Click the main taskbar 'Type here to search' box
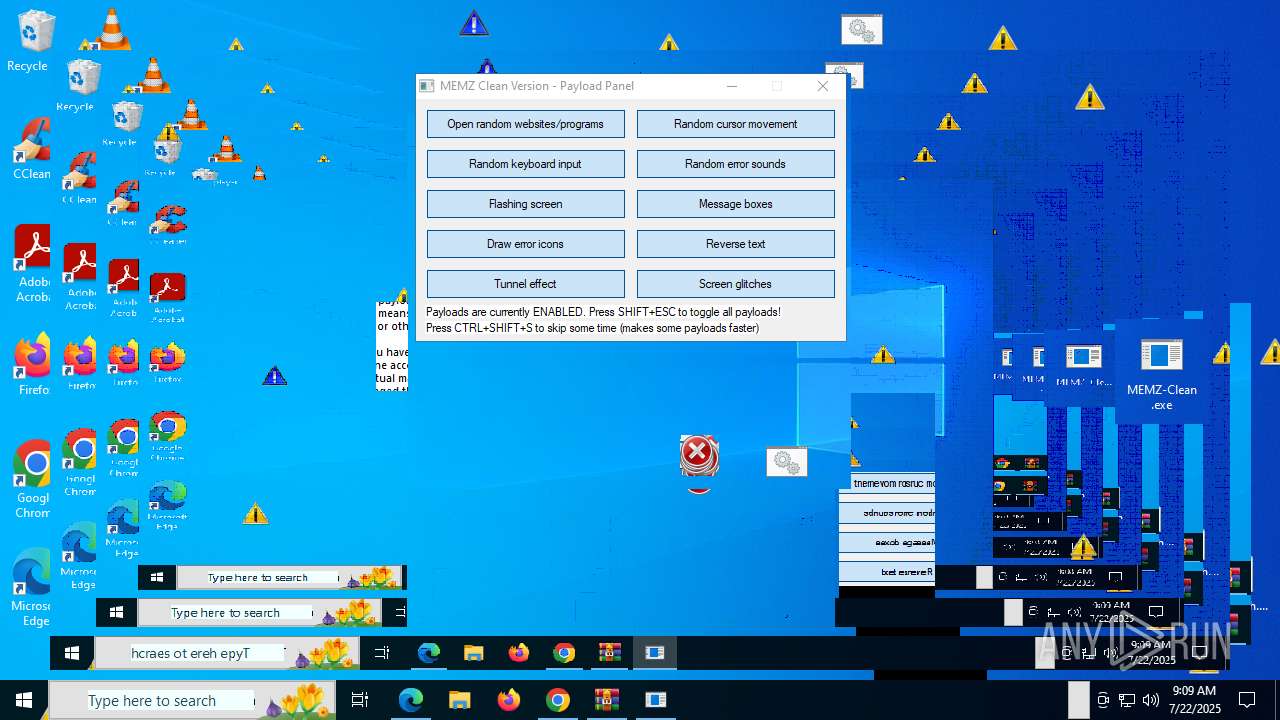Viewport: 1280px width, 720px height. click(x=193, y=700)
